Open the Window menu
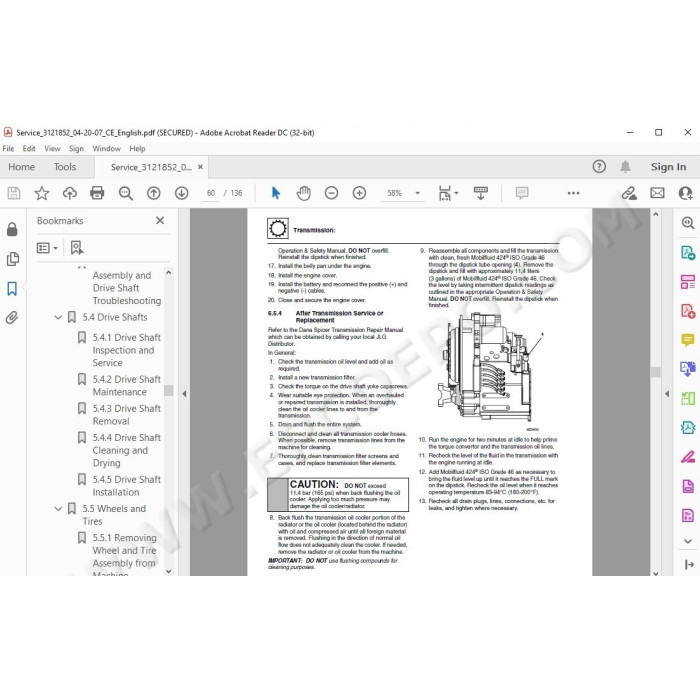This screenshot has height=700, width=700. pyautogui.click(x=106, y=148)
